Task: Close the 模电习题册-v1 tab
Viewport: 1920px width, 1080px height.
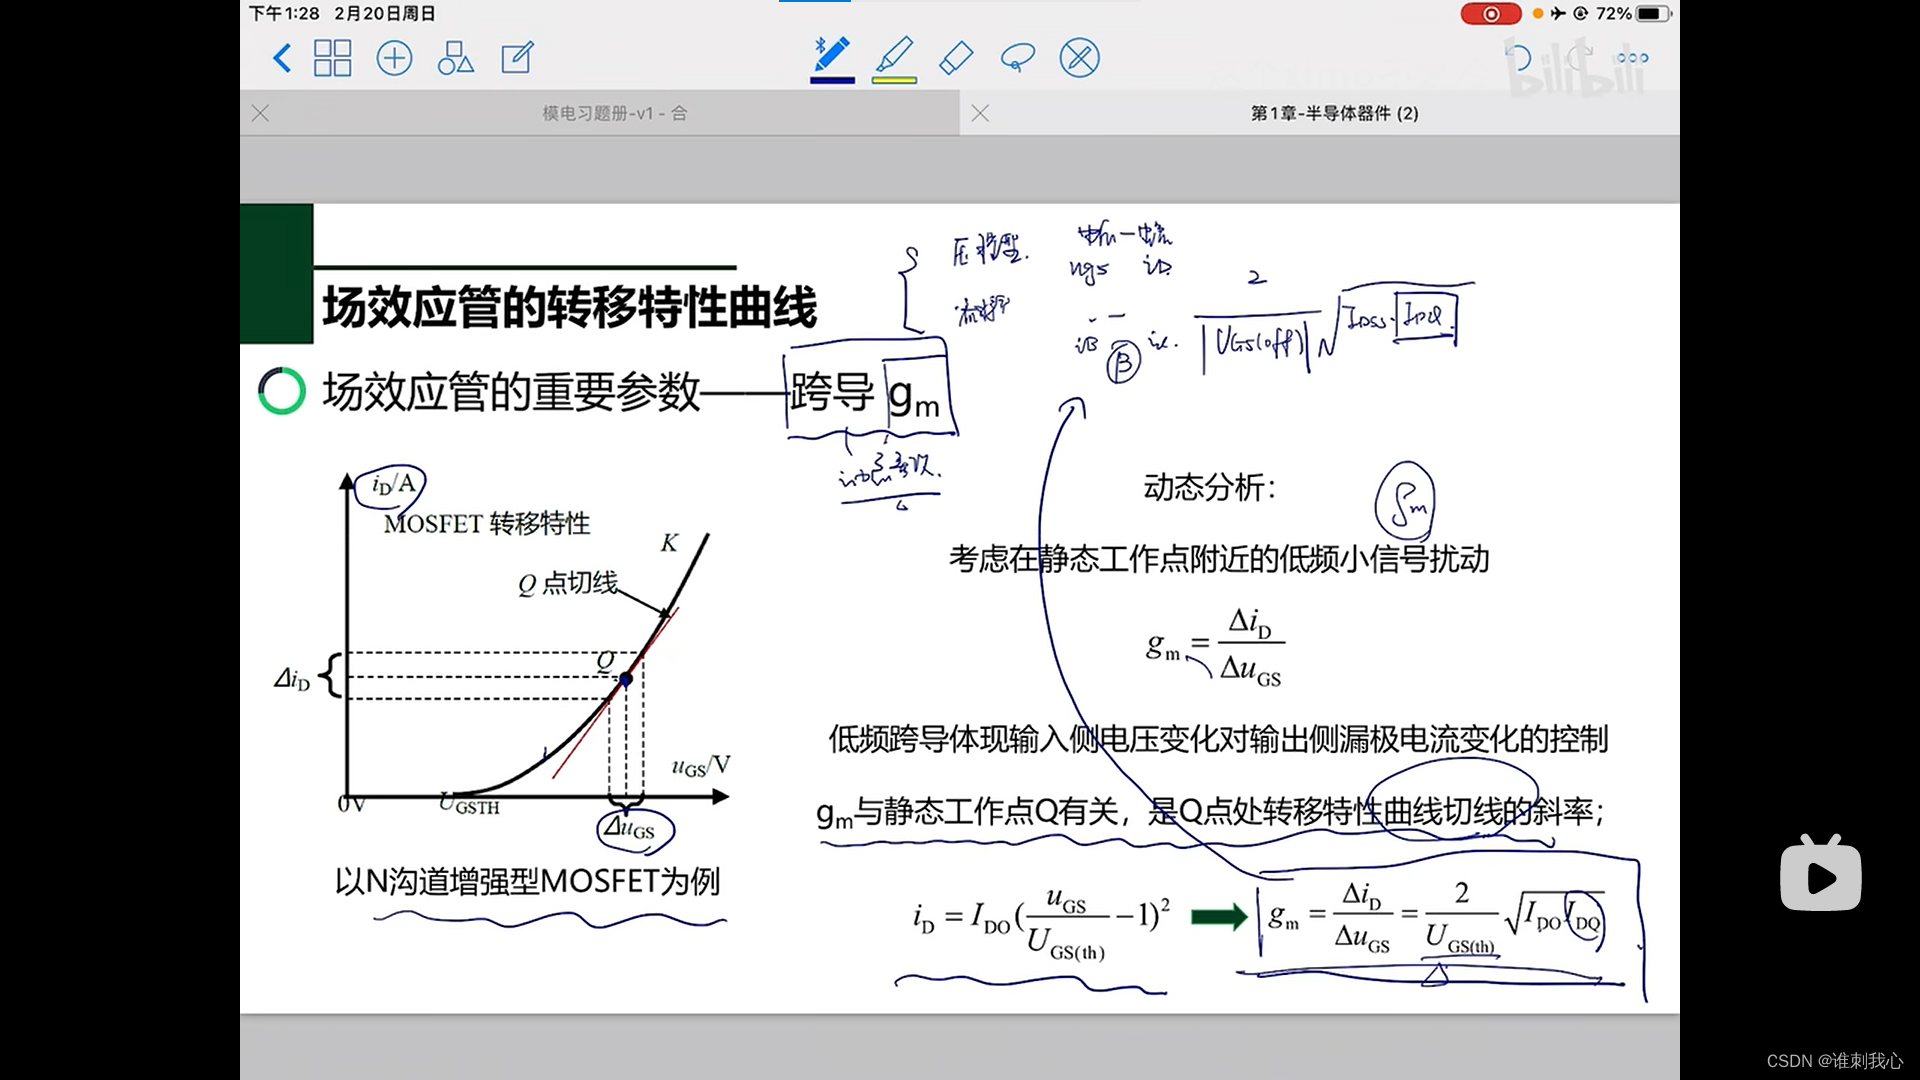Action: pyautogui.click(x=261, y=114)
